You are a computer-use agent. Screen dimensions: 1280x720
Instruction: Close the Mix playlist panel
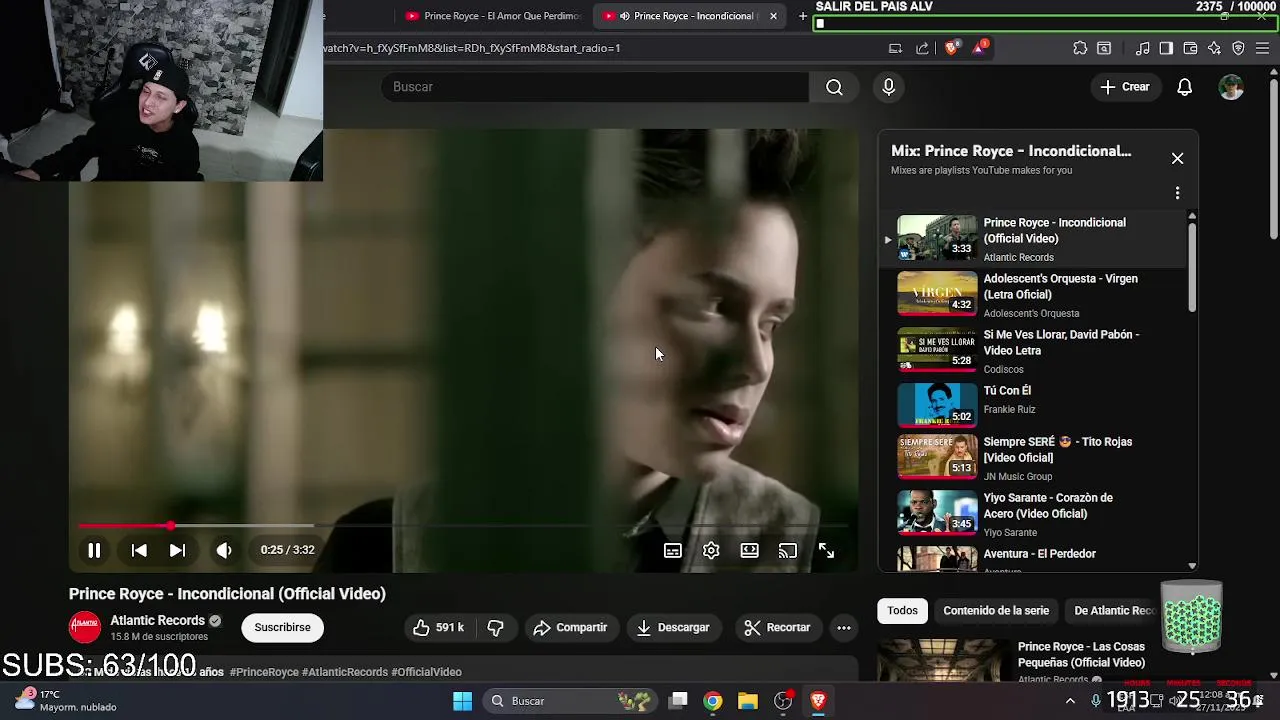pyautogui.click(x=1177, y=158)
